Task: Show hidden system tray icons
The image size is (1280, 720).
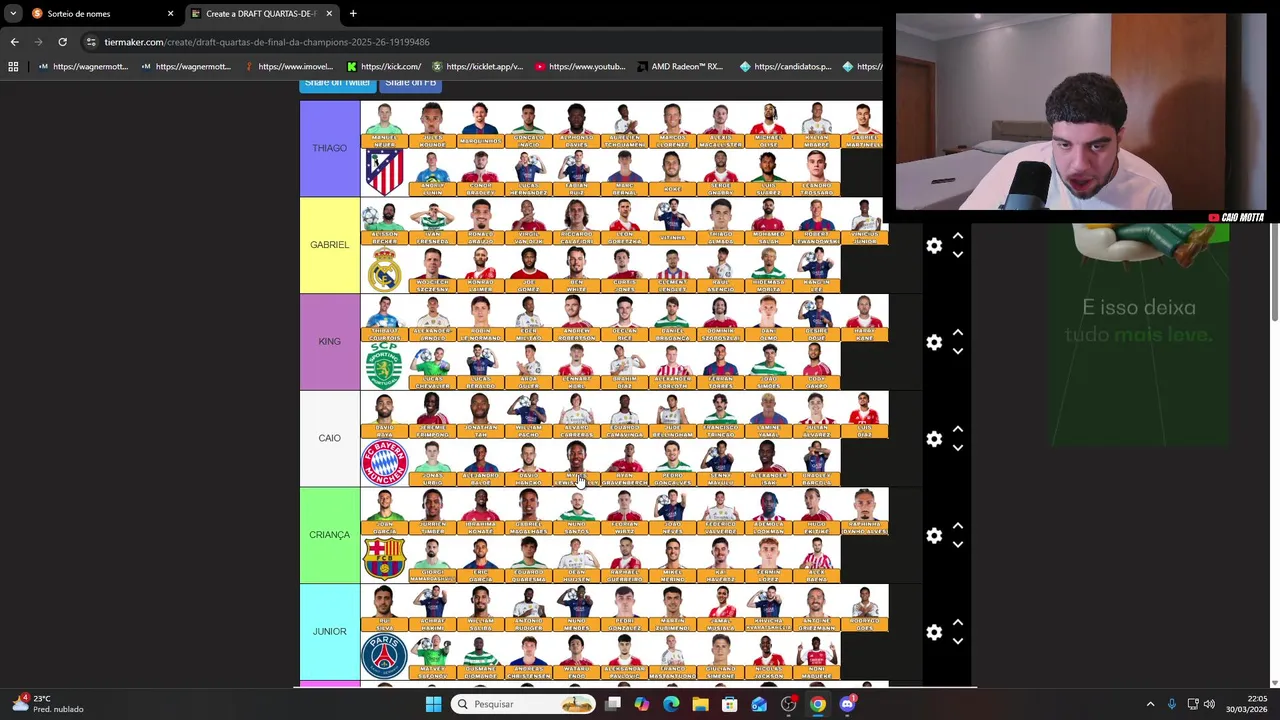Action: pos(1150,704)
